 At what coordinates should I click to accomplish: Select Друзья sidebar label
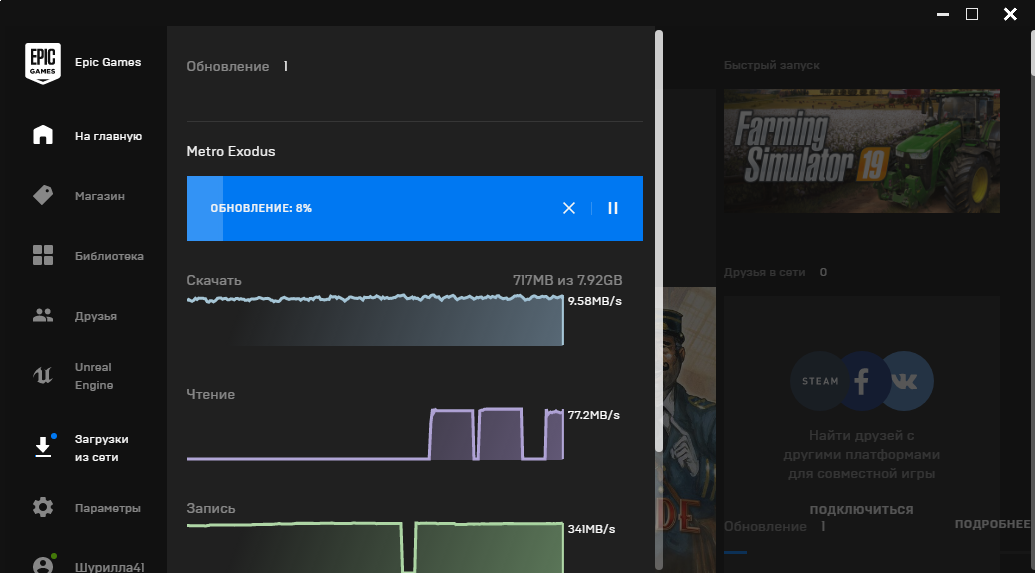(x=96, y=316)
